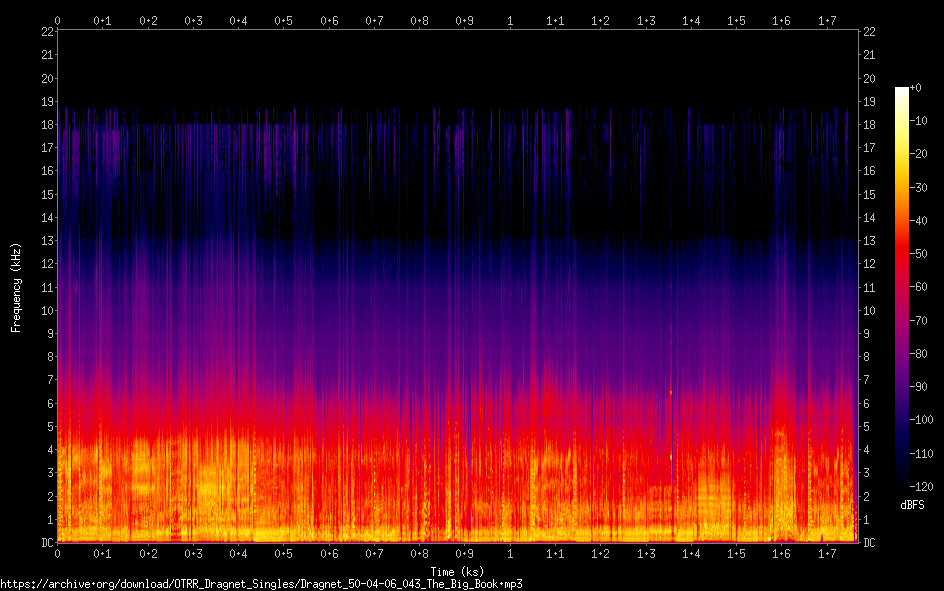This screenshot has height=591, width=944.
Task: Click the Frequency (kHz) axis label
Action: coord(16,287)
